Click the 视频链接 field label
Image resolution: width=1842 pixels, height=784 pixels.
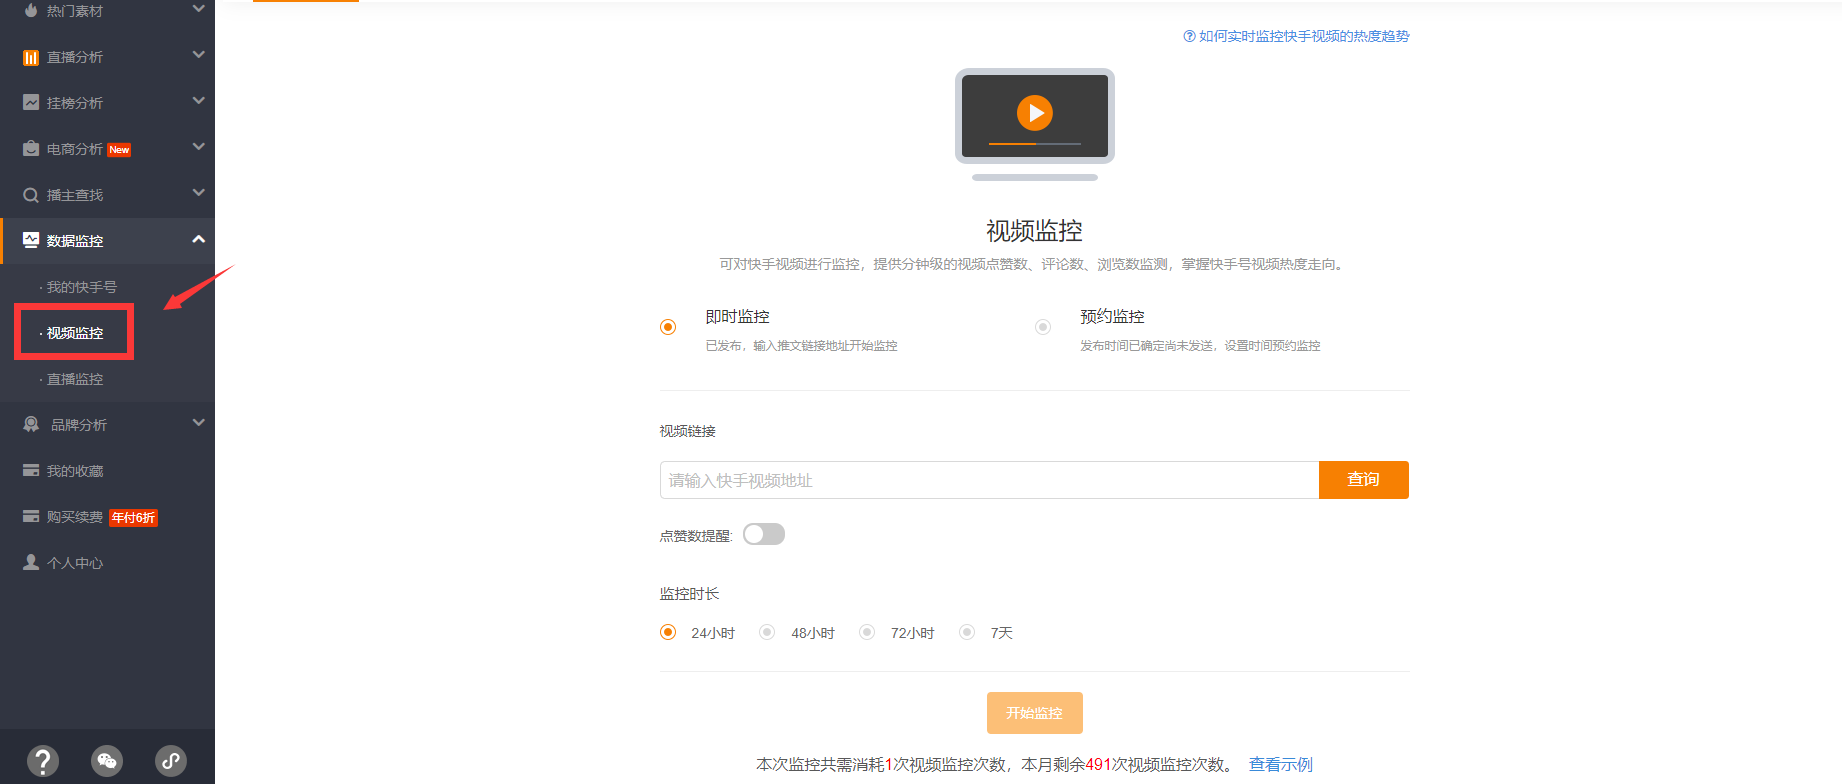(688, 431)
